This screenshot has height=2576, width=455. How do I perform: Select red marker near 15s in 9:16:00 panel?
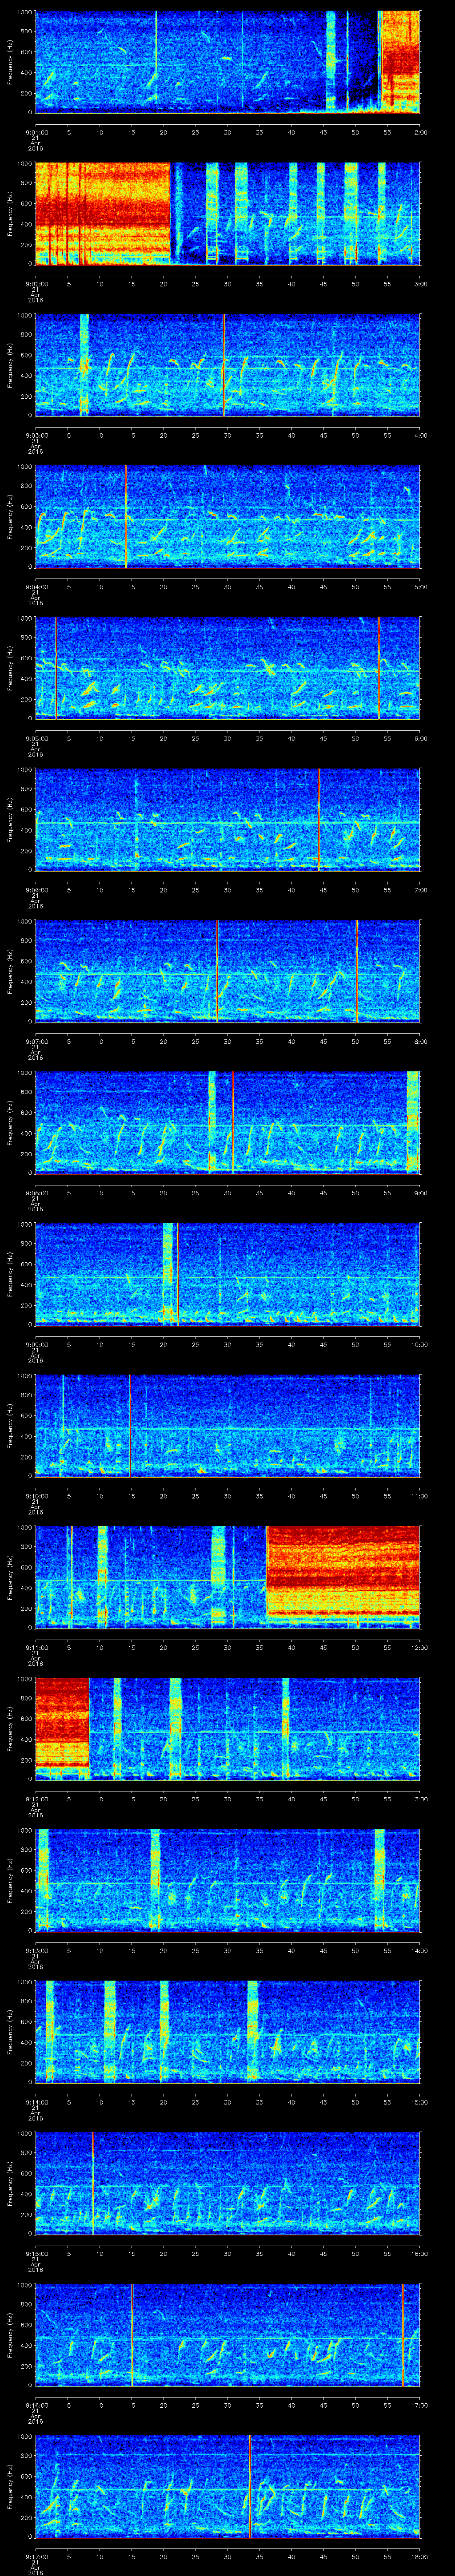[132, 2334]
